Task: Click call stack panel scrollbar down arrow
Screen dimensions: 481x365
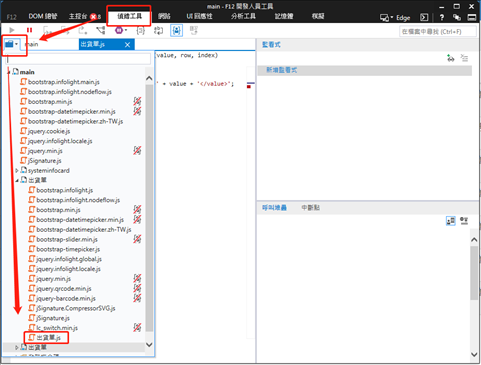Action: (x=474, y=355)
